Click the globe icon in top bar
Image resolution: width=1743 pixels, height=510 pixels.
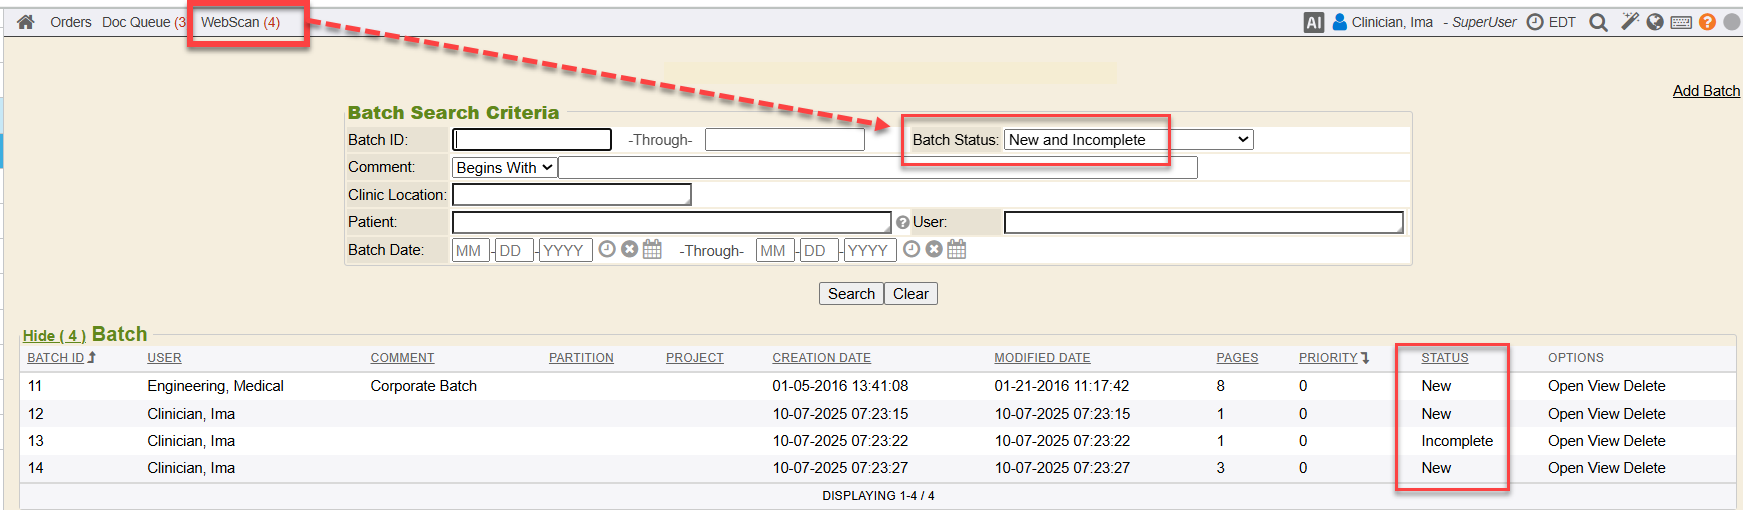(1655, 22)
